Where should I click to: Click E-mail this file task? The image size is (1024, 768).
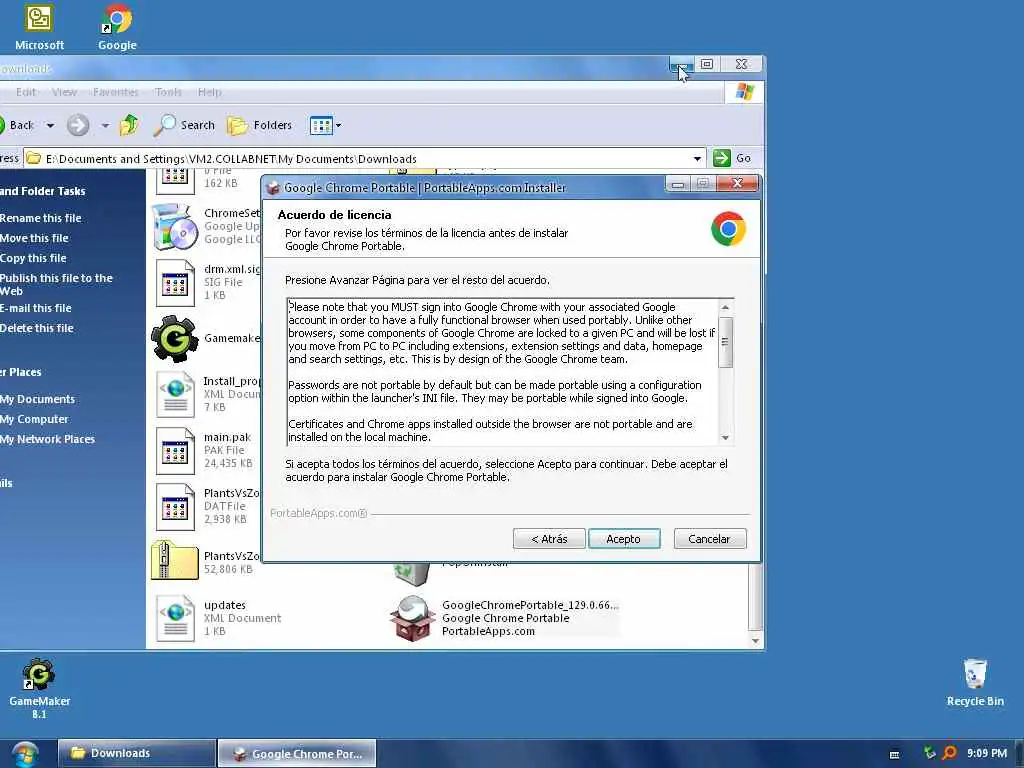click(x=36, y=308)
